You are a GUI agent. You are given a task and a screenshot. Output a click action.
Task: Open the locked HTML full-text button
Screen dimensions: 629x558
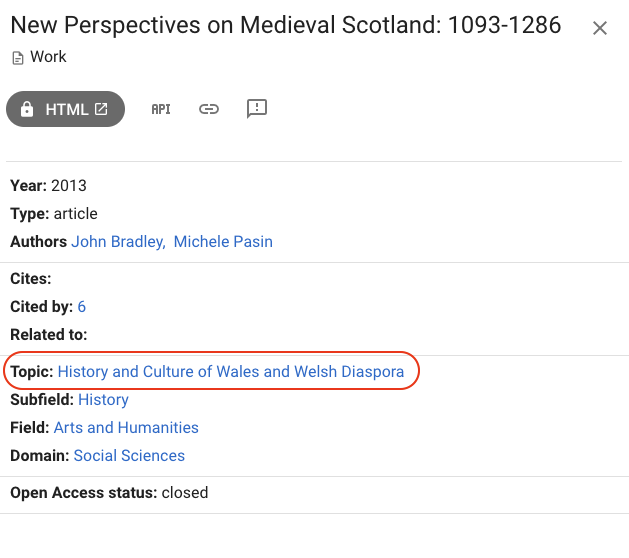click(65, 109)
